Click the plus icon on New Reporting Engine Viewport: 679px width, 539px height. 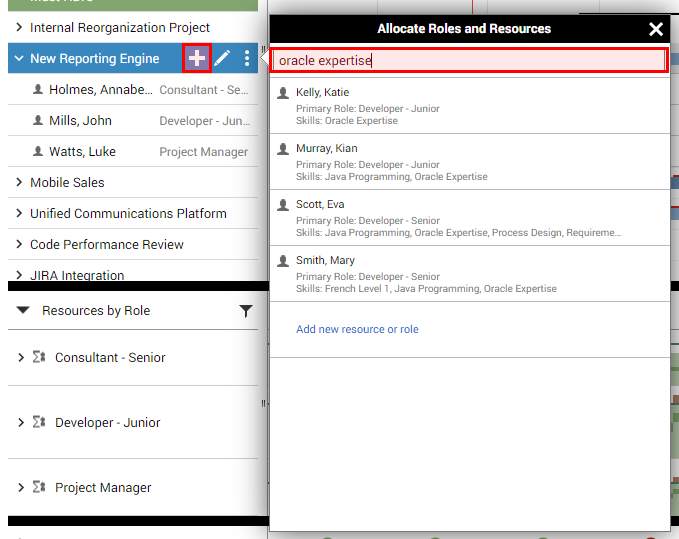tap(197, 58)
